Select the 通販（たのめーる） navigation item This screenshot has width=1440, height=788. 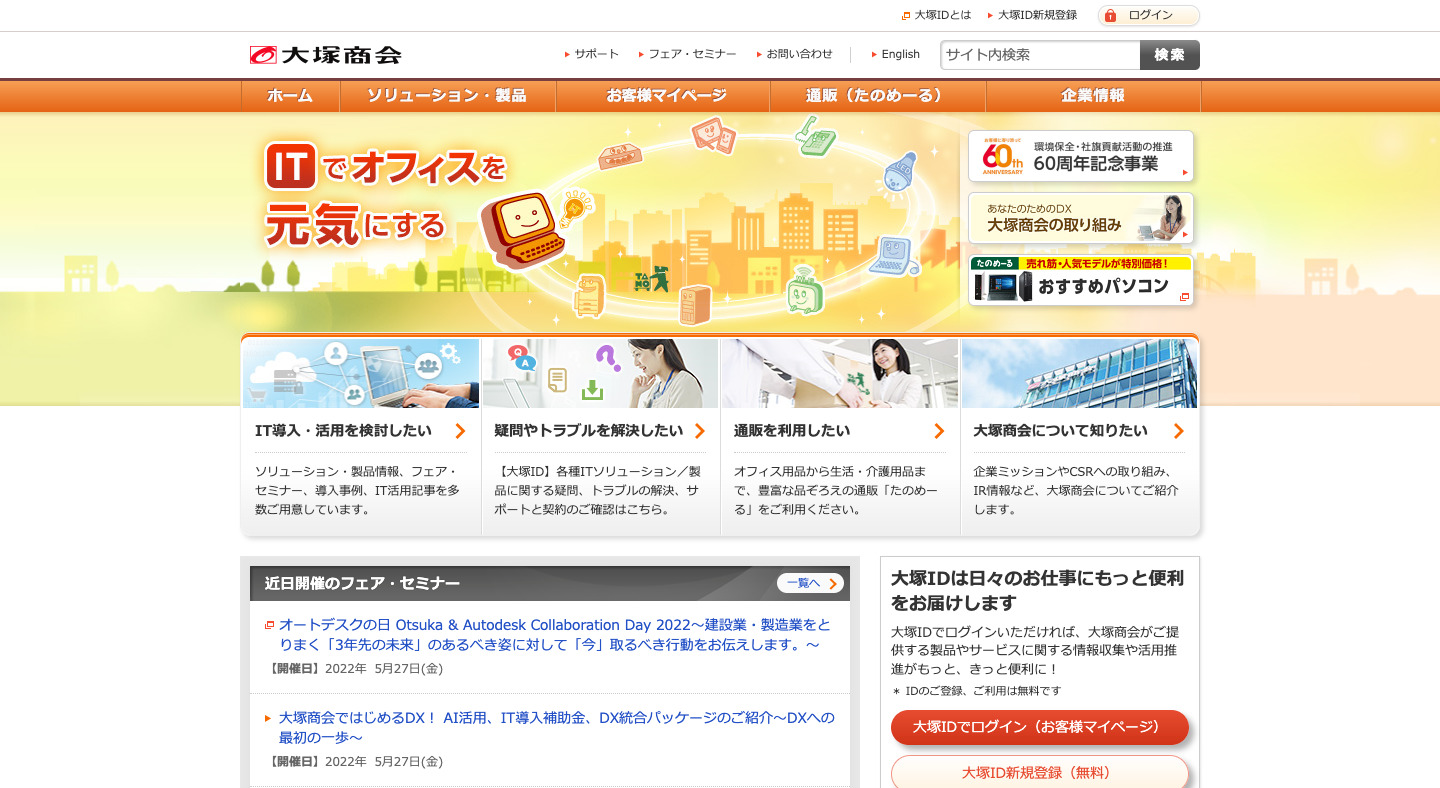coord(876,96)
